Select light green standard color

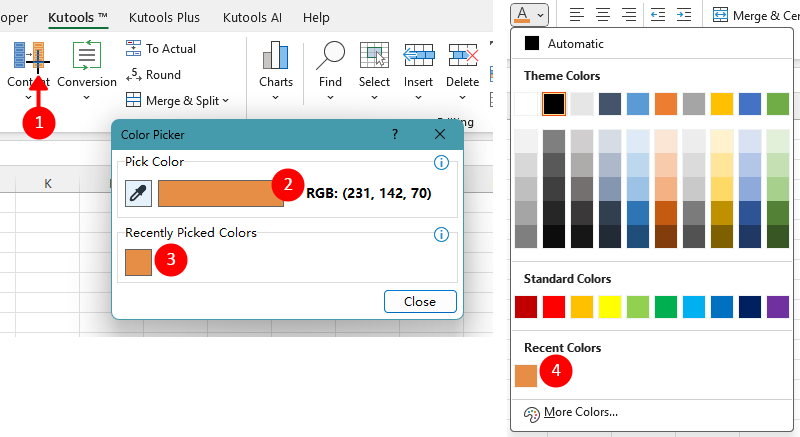[x=638, y=307]
